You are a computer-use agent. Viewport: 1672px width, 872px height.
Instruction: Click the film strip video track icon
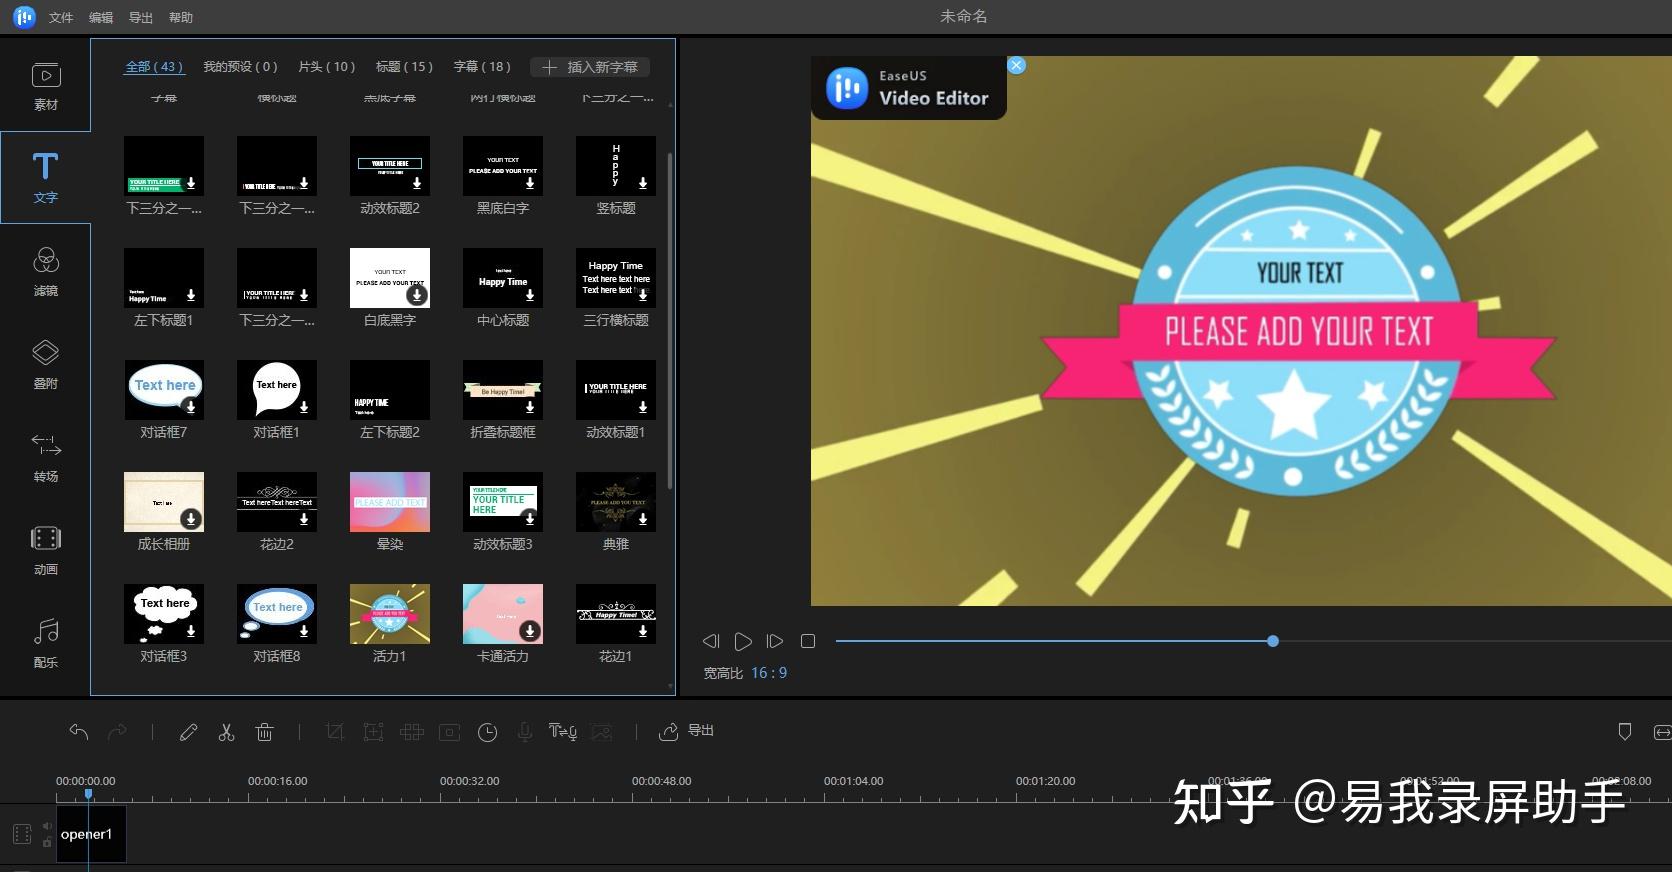point(22,834)
